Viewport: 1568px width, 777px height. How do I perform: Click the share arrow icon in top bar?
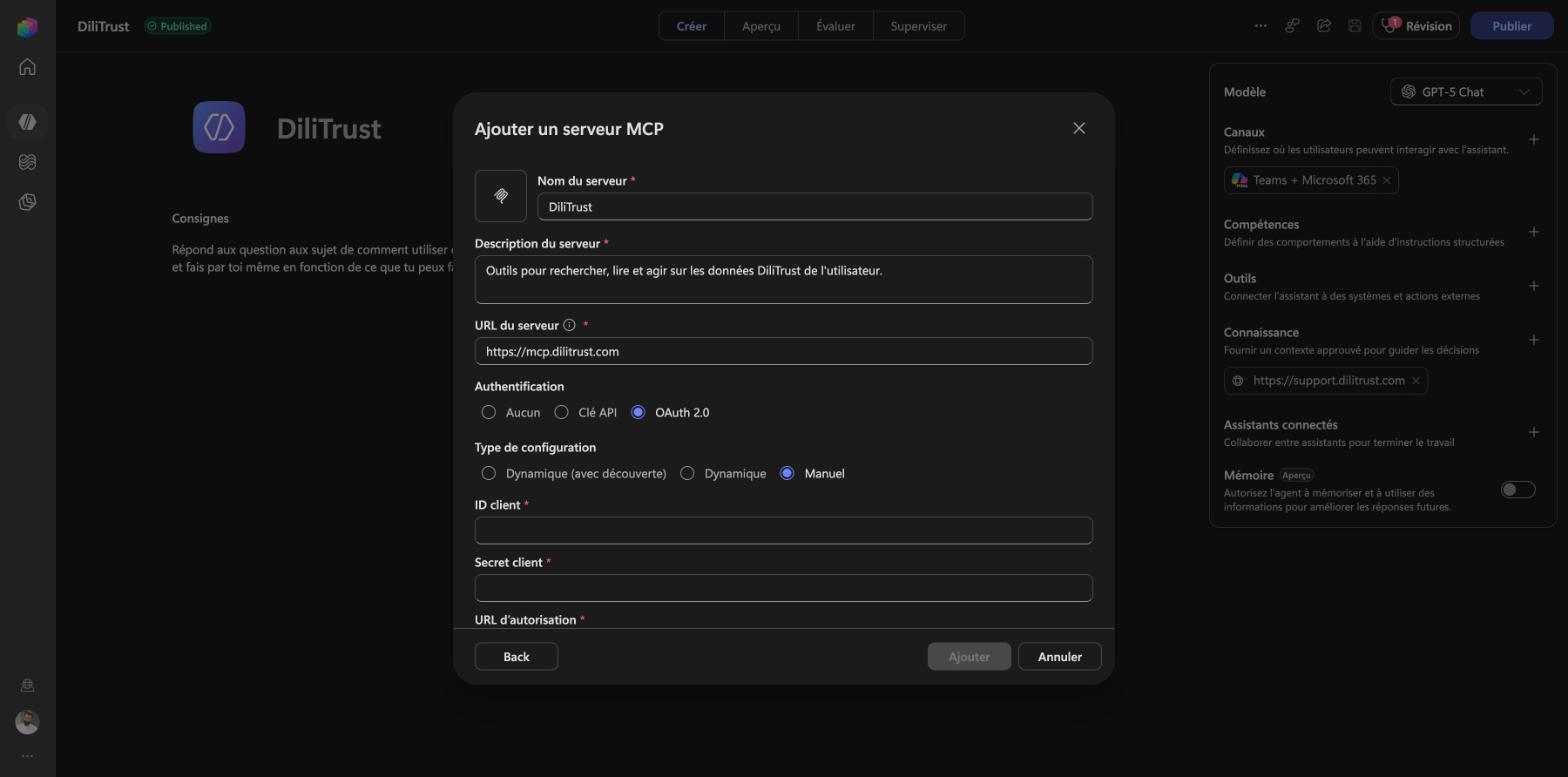[1324, 26]
